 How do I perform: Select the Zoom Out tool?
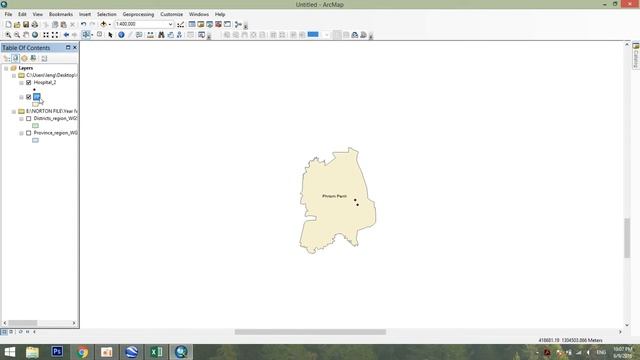click(x=17, y=35)
